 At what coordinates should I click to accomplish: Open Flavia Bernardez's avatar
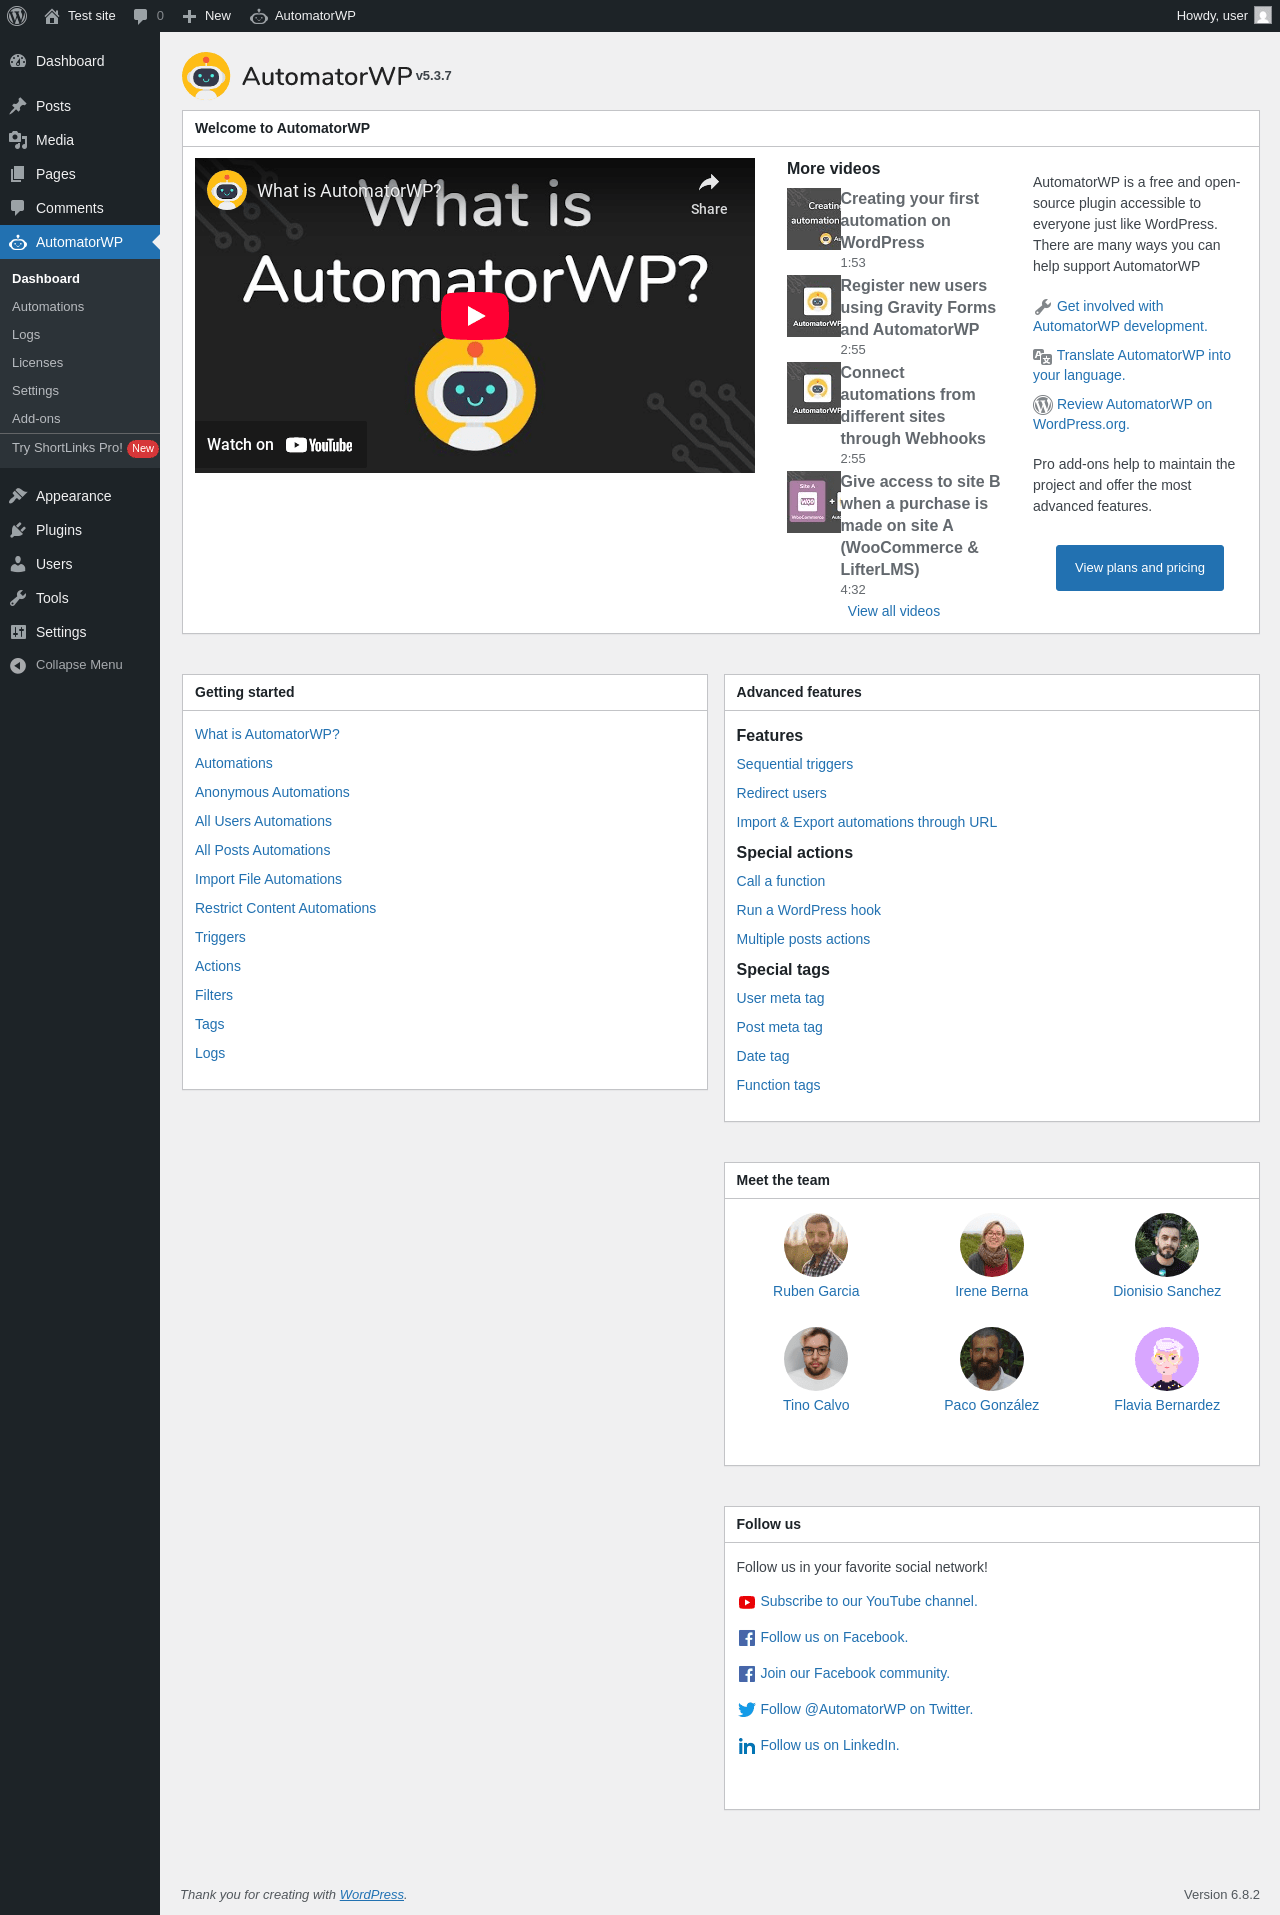1167,1359
